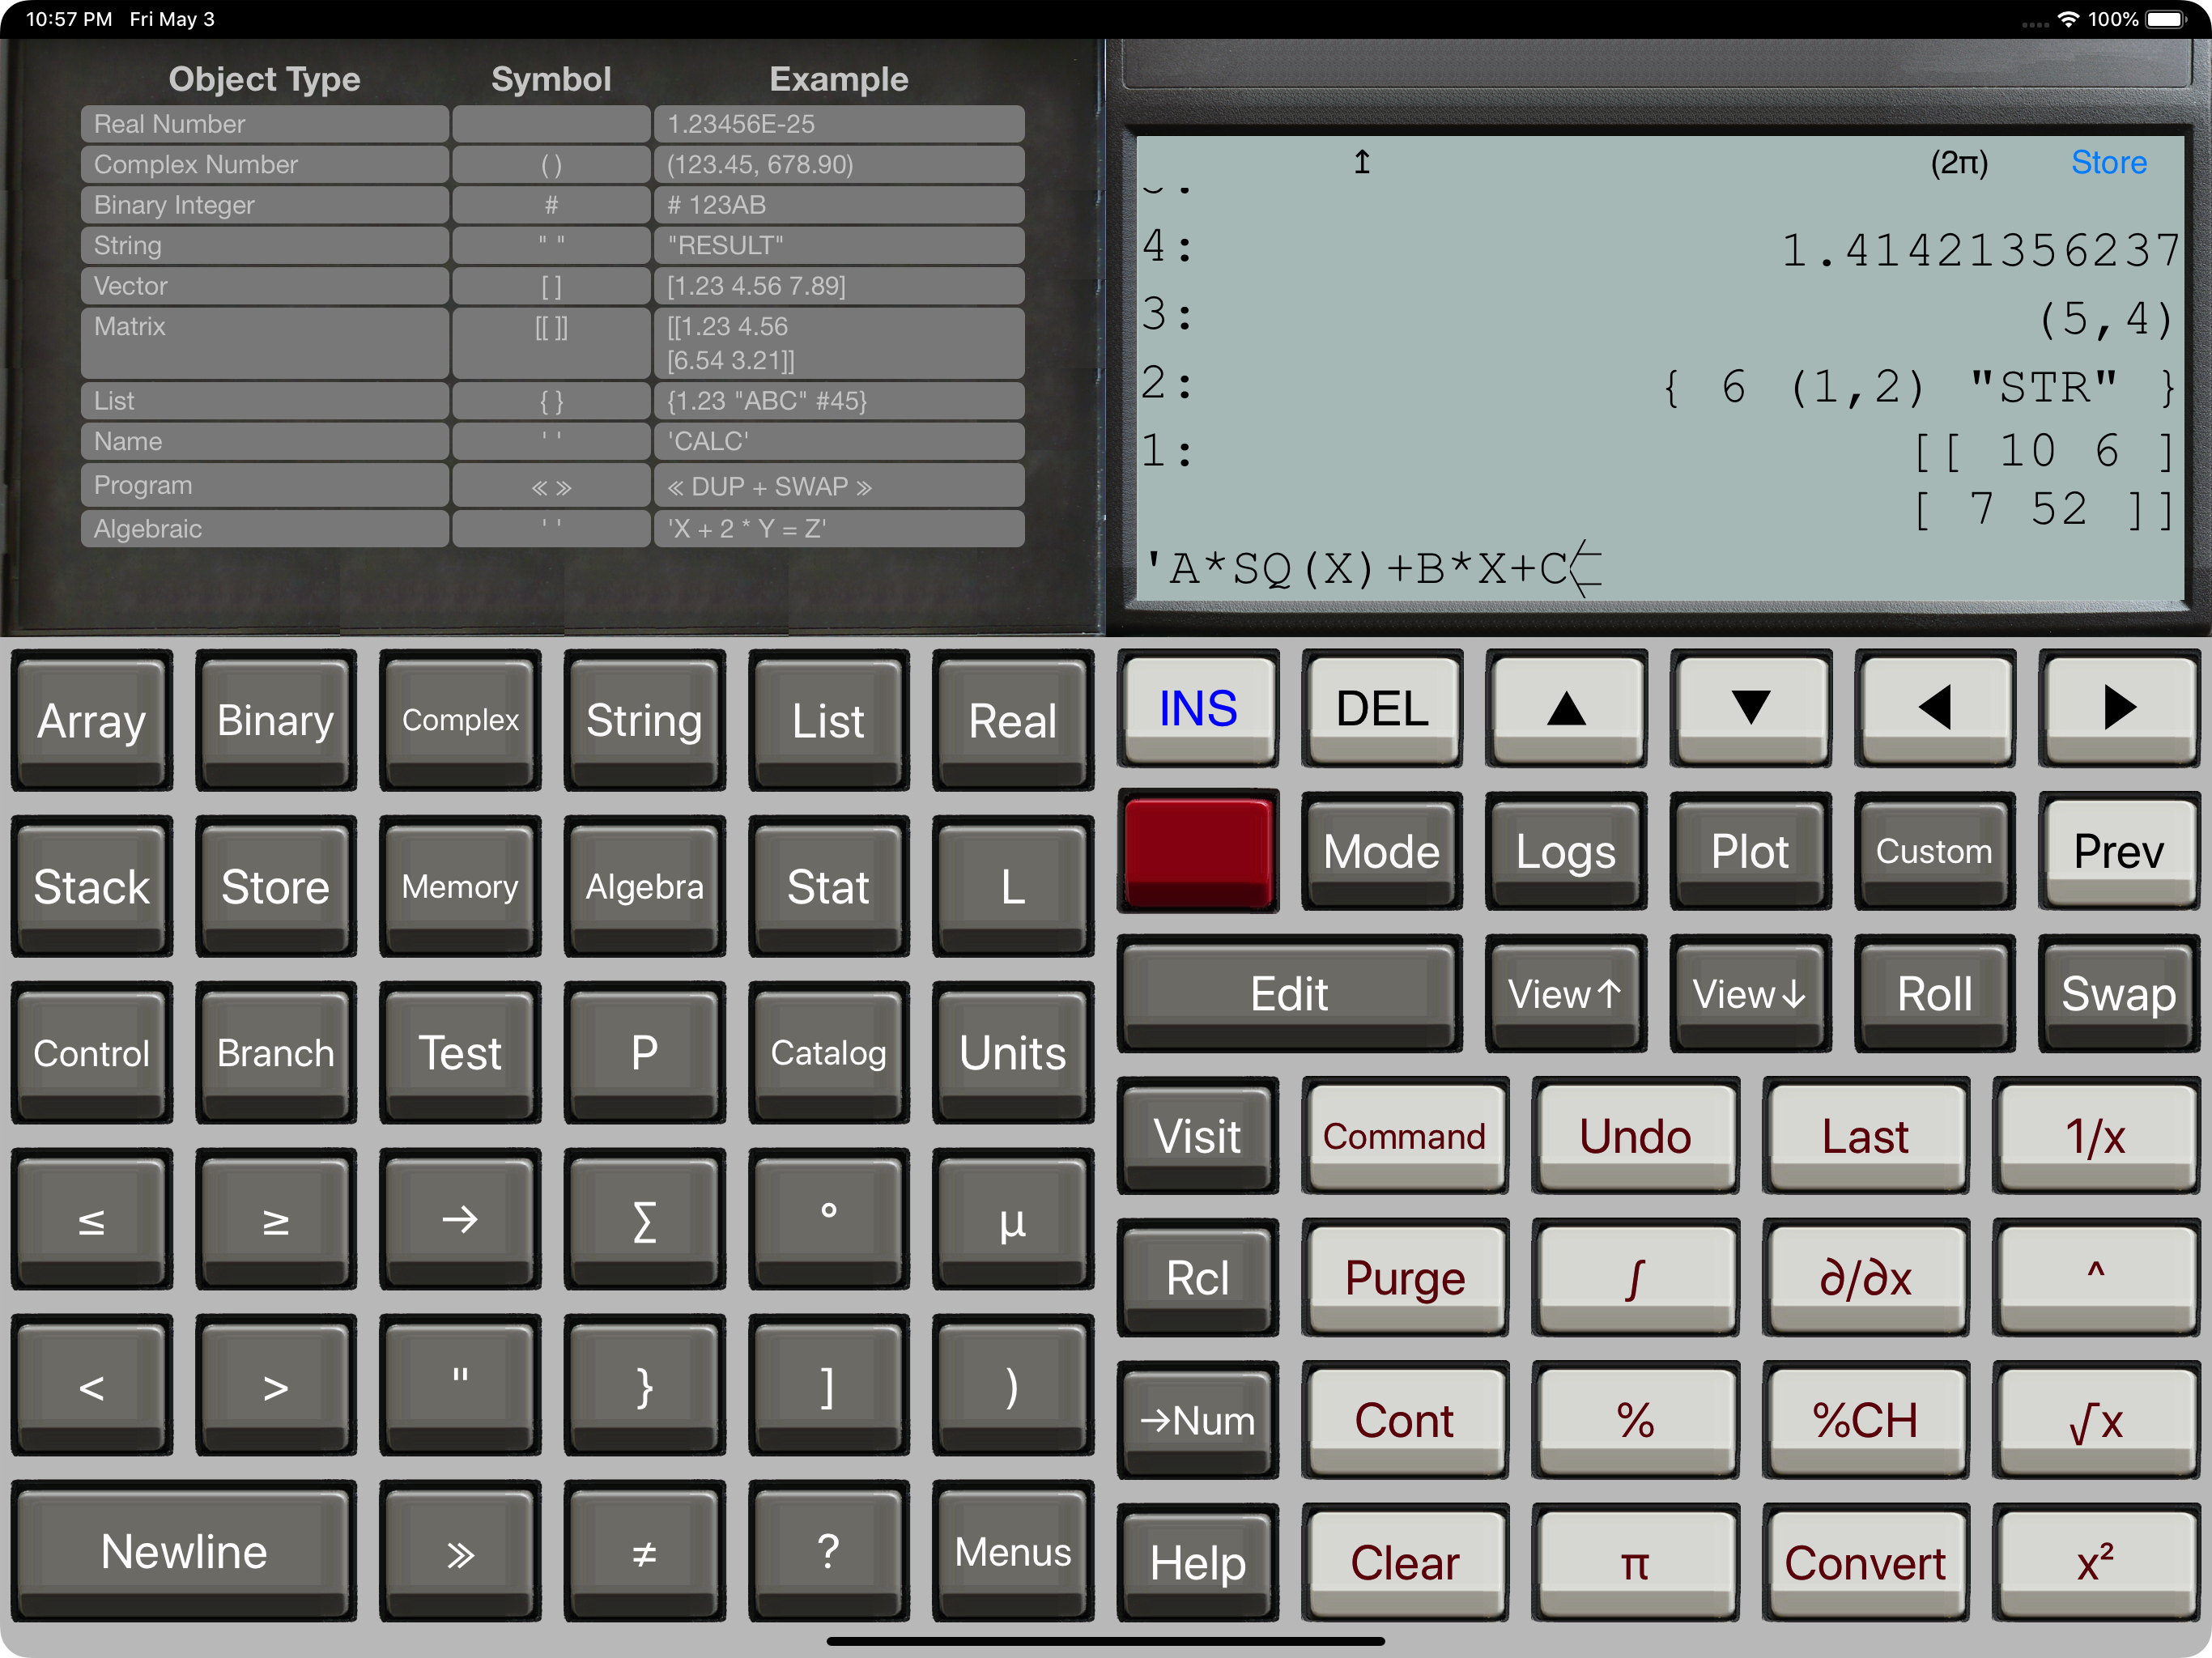
Task: Tap the π constant key
Action: pos(1635,1563)
